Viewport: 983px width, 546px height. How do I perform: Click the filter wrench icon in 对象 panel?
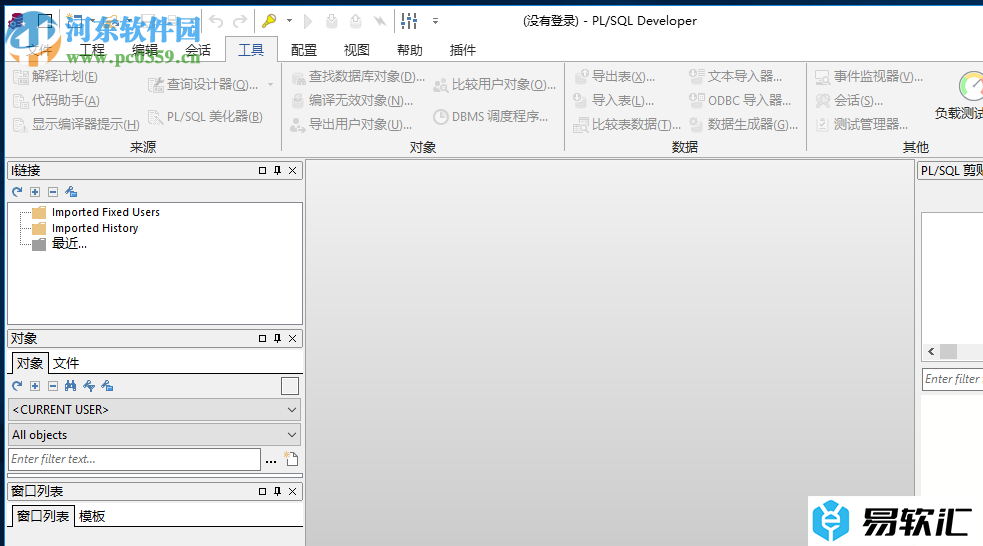coord(89,386)
